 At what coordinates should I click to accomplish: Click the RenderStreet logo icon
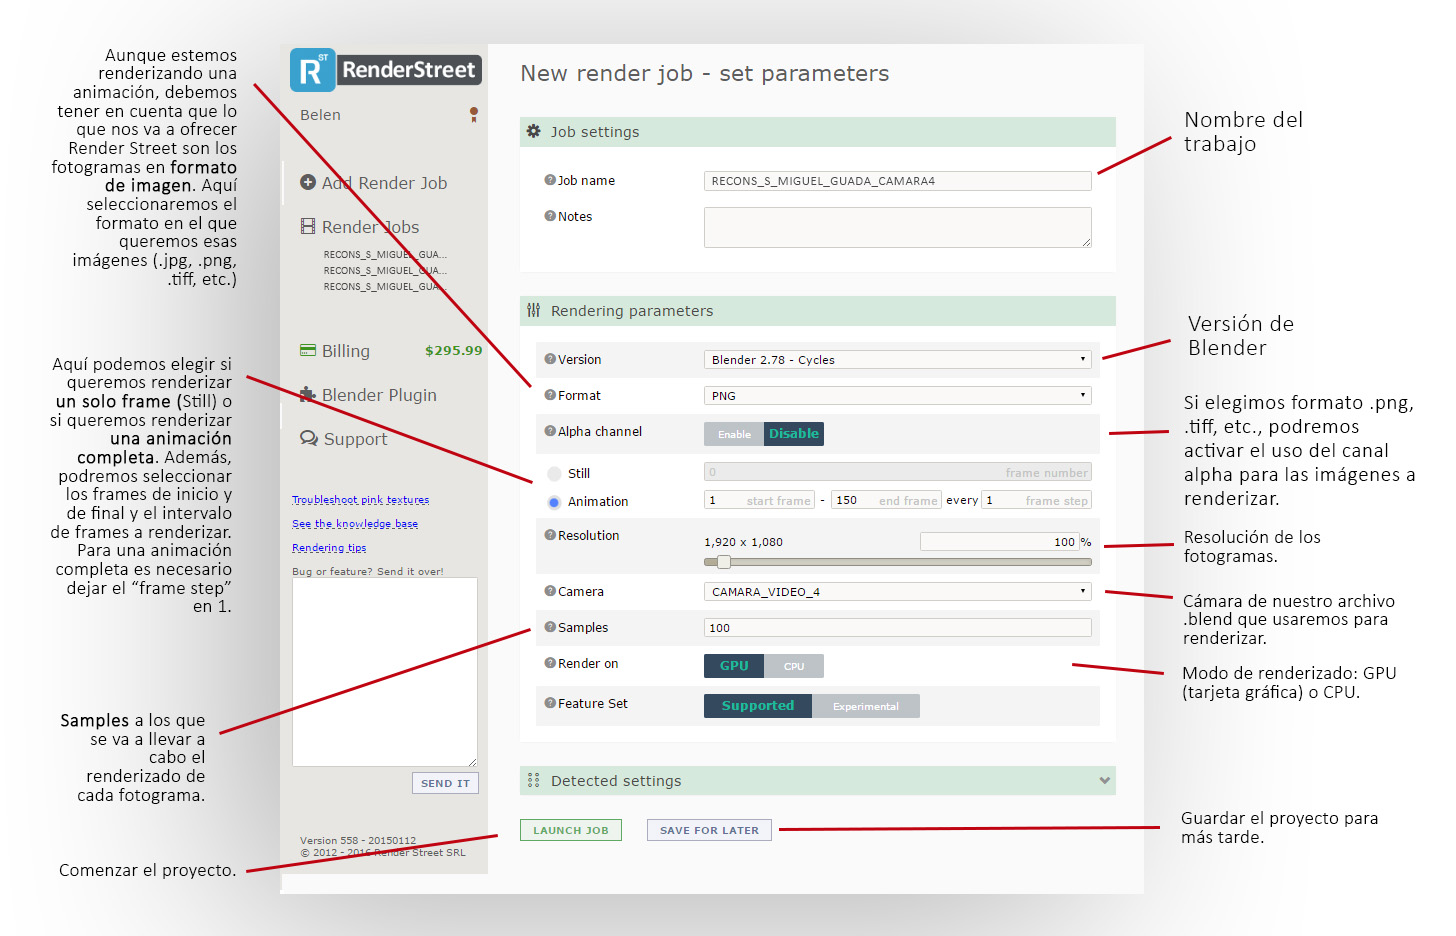312,71
